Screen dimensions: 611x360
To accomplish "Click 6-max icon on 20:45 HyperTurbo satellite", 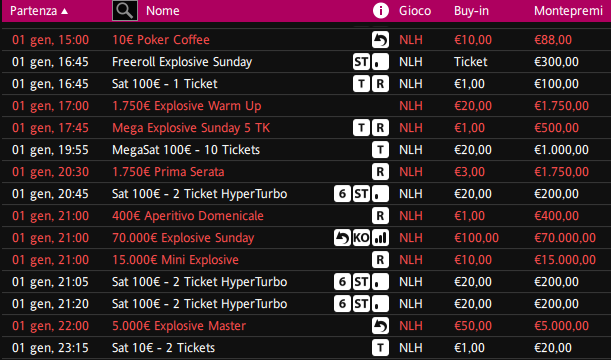I will [342, 194].
